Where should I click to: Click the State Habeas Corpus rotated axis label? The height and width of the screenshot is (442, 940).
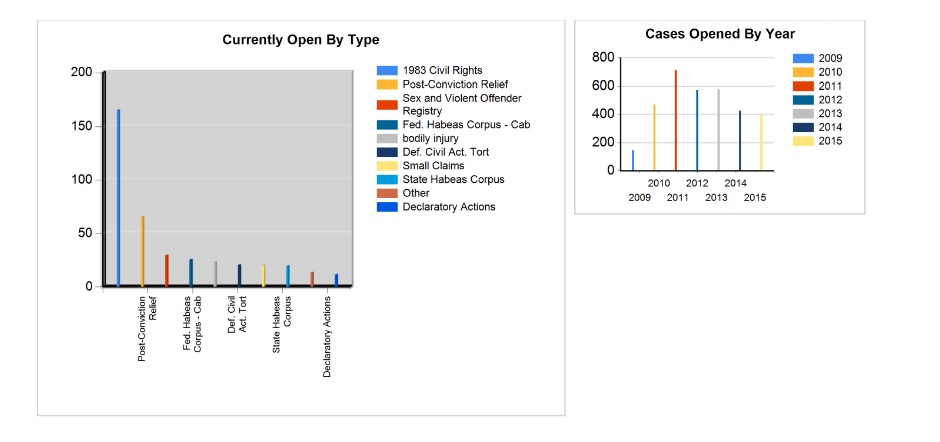[282, 324]
